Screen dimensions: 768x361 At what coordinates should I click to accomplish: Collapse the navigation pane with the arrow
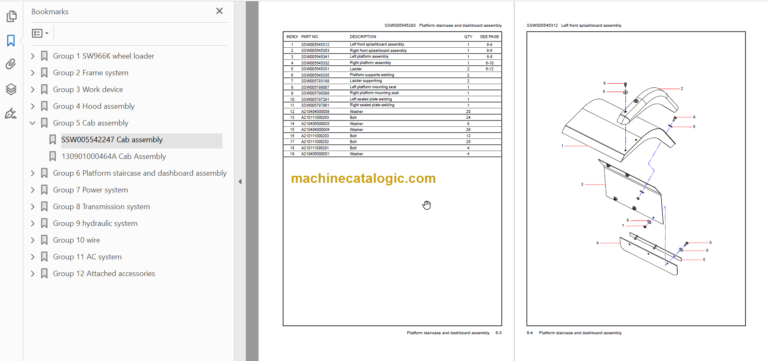pyautogui.click(x=240, y=182)
